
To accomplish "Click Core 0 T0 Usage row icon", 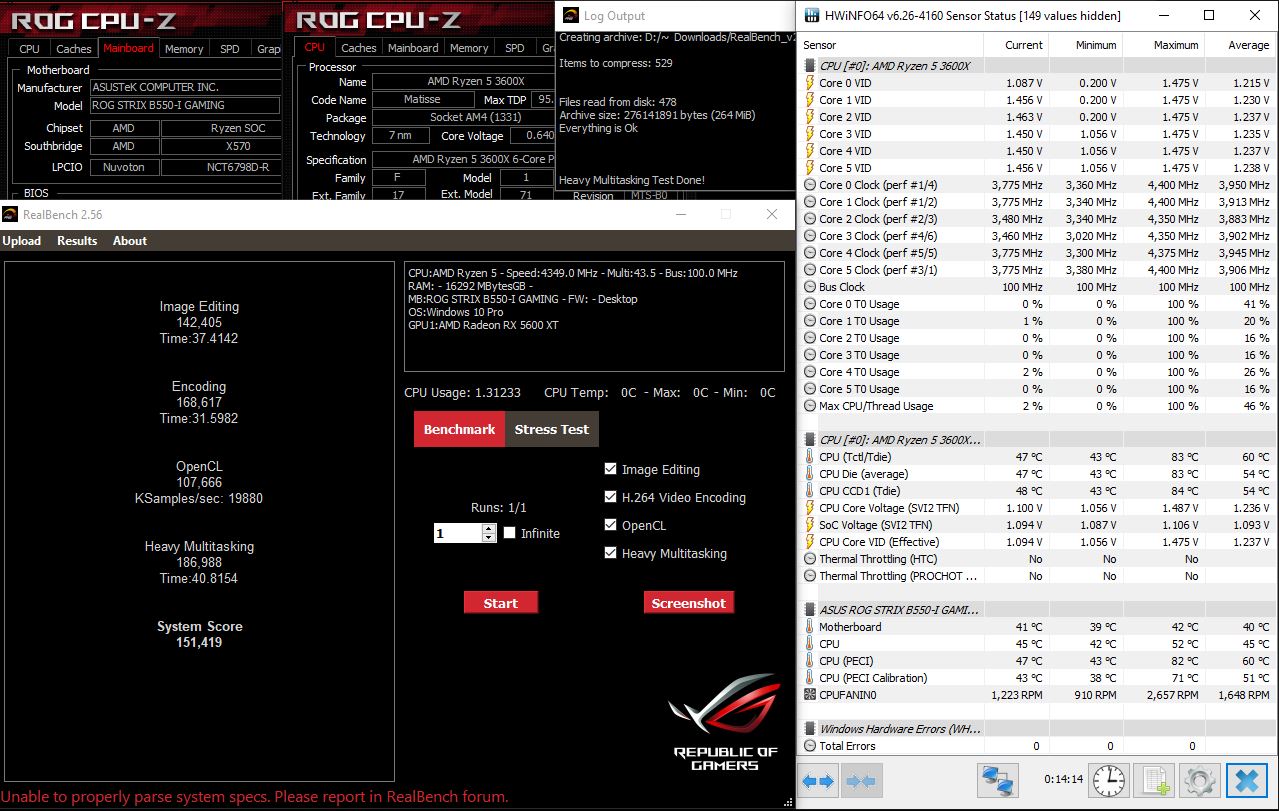I will [810, 304].
